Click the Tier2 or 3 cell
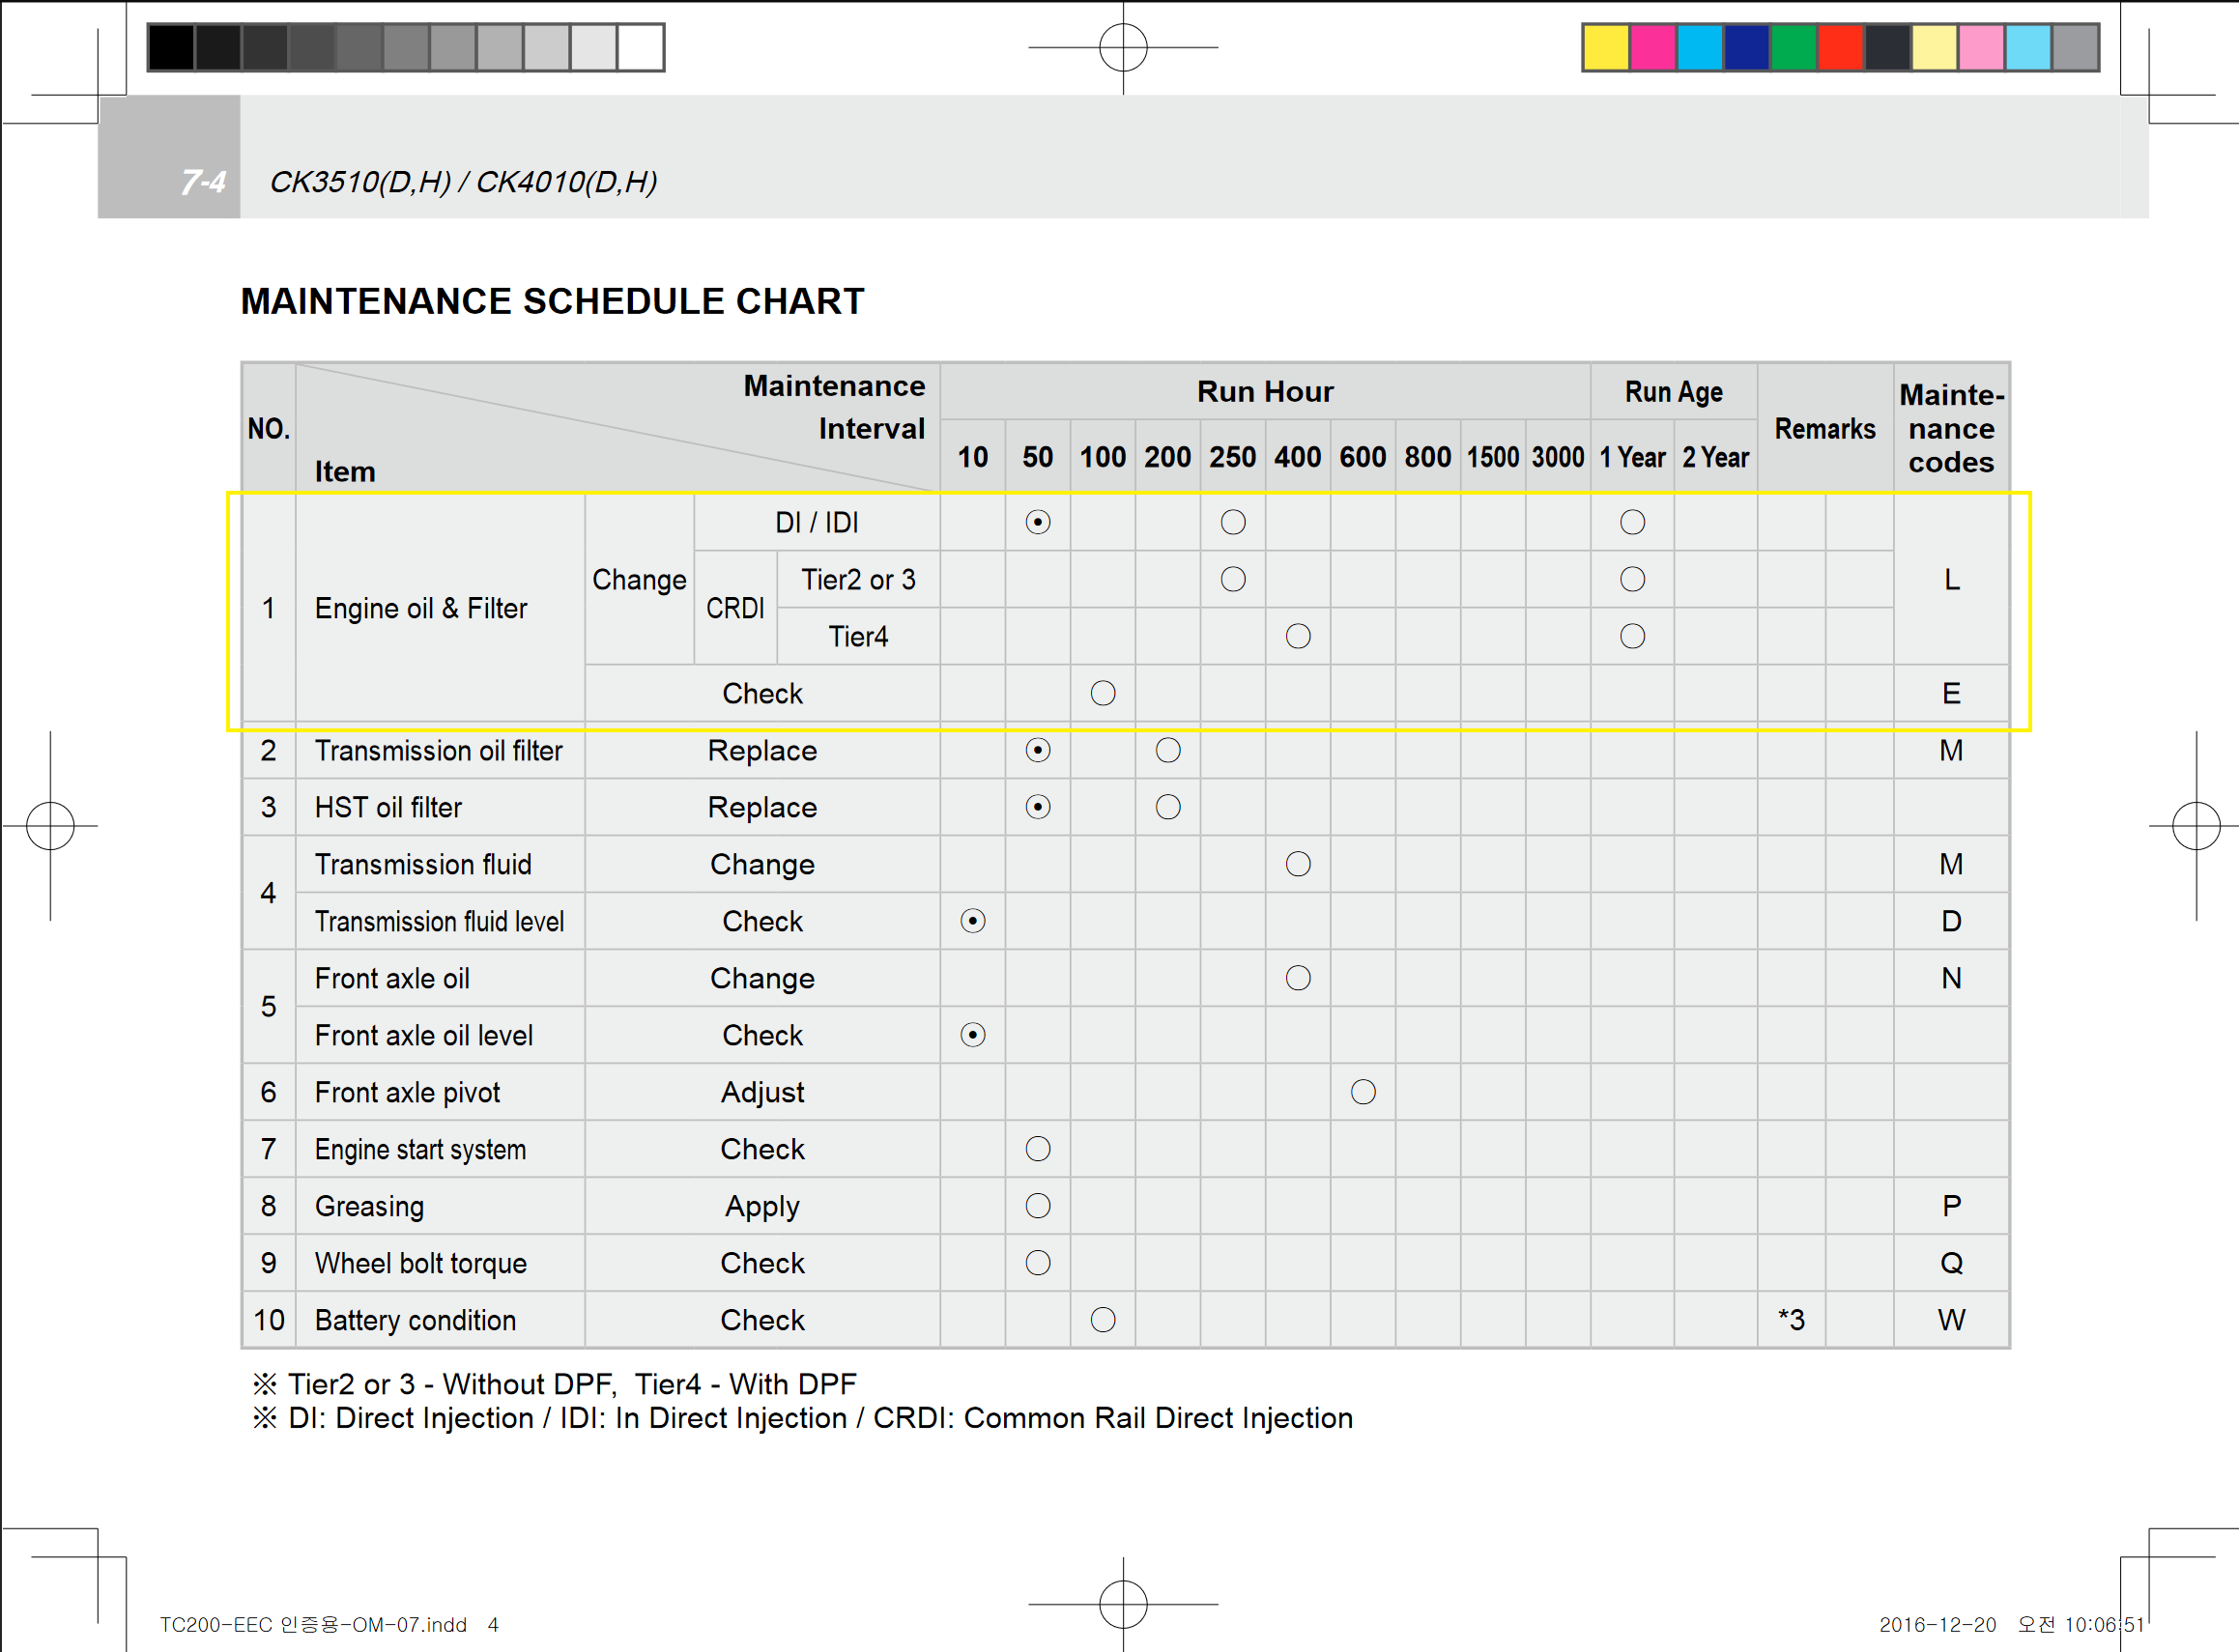This screenshot has width=2239, height=1652. pyautogui.click(x=858, y=579)
